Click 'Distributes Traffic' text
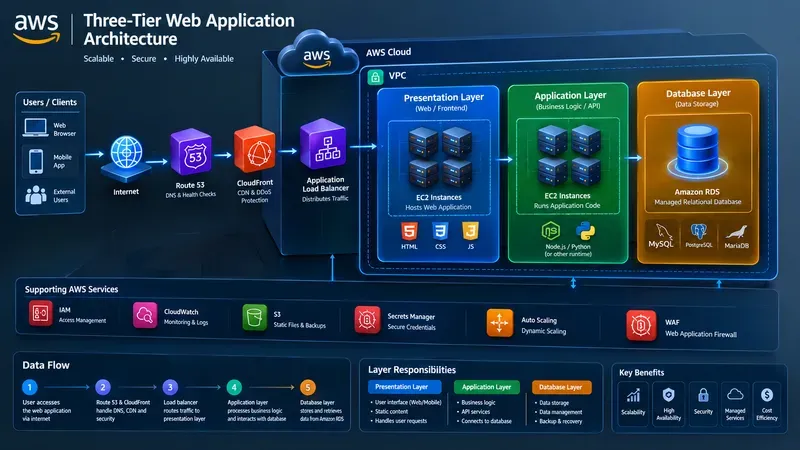The image size is (800, 450). (325, 198)
